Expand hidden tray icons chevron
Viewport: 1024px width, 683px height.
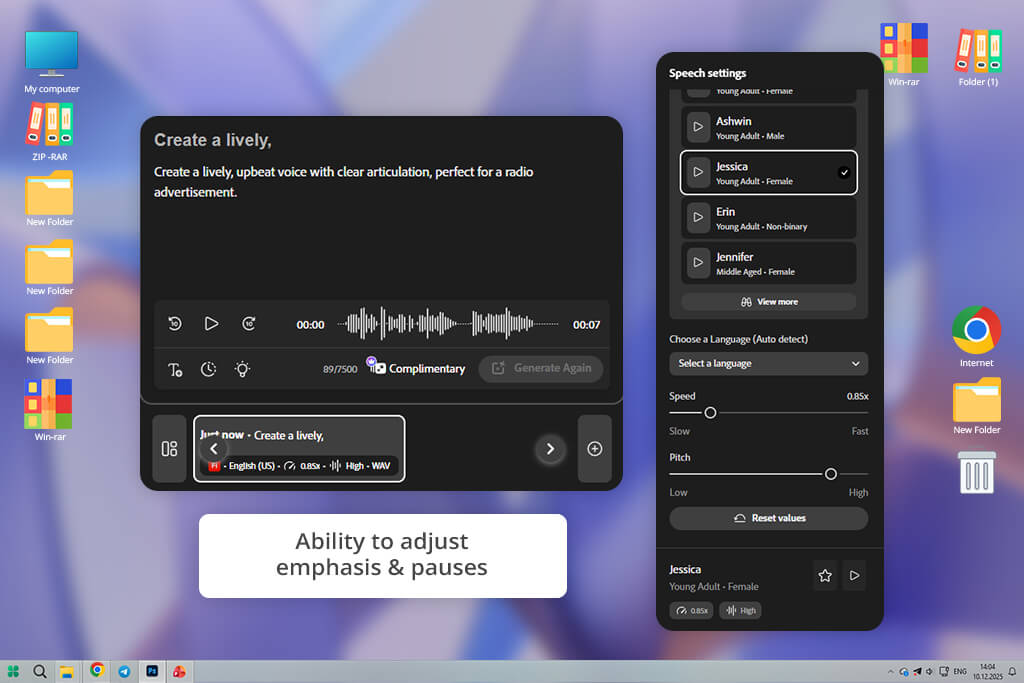pyautogui.click(x=890, y=671)
